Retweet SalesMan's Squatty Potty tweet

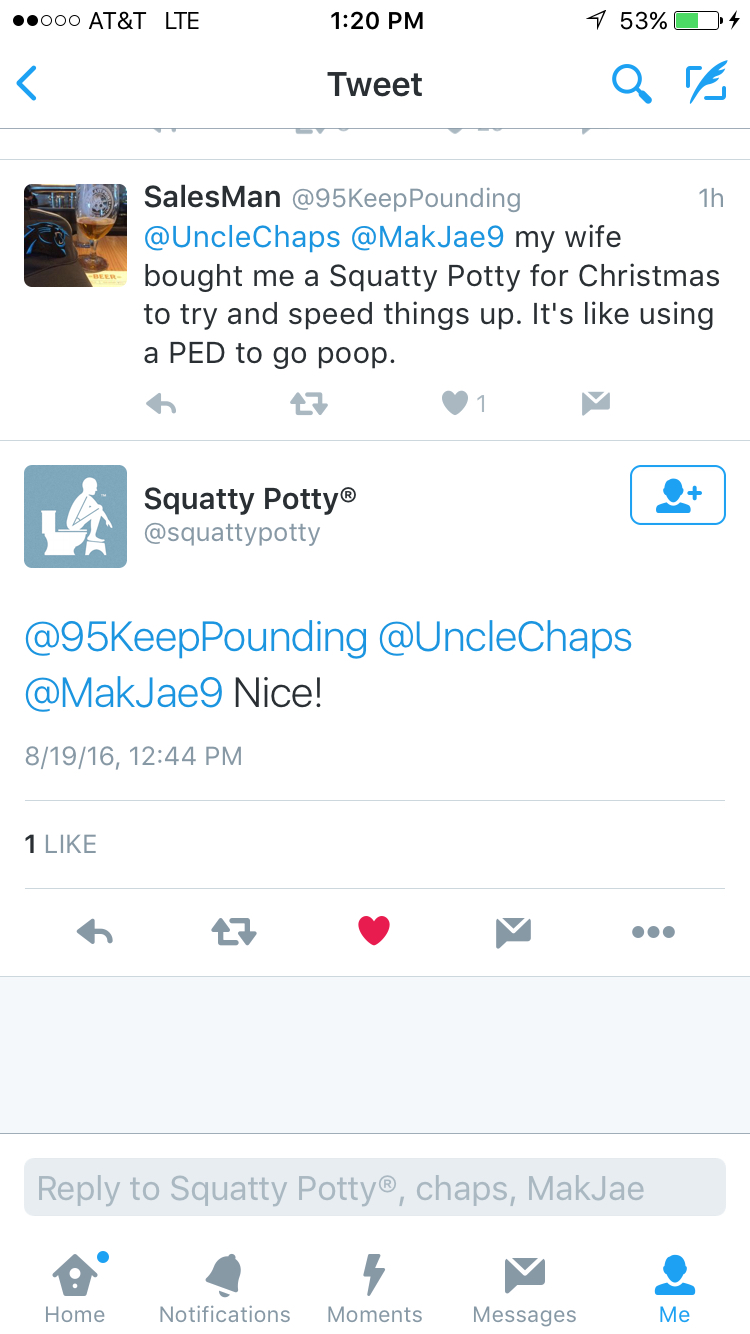tap(308, 403)
